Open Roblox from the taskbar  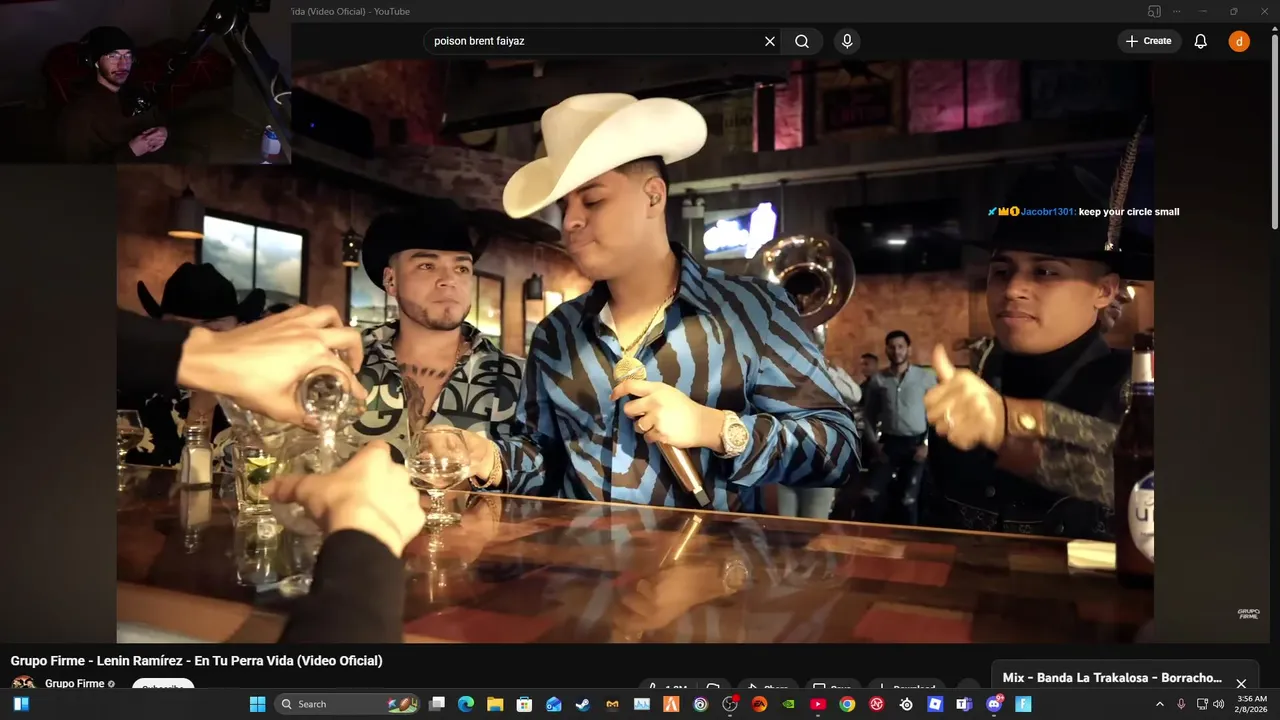tap(935, 704)
